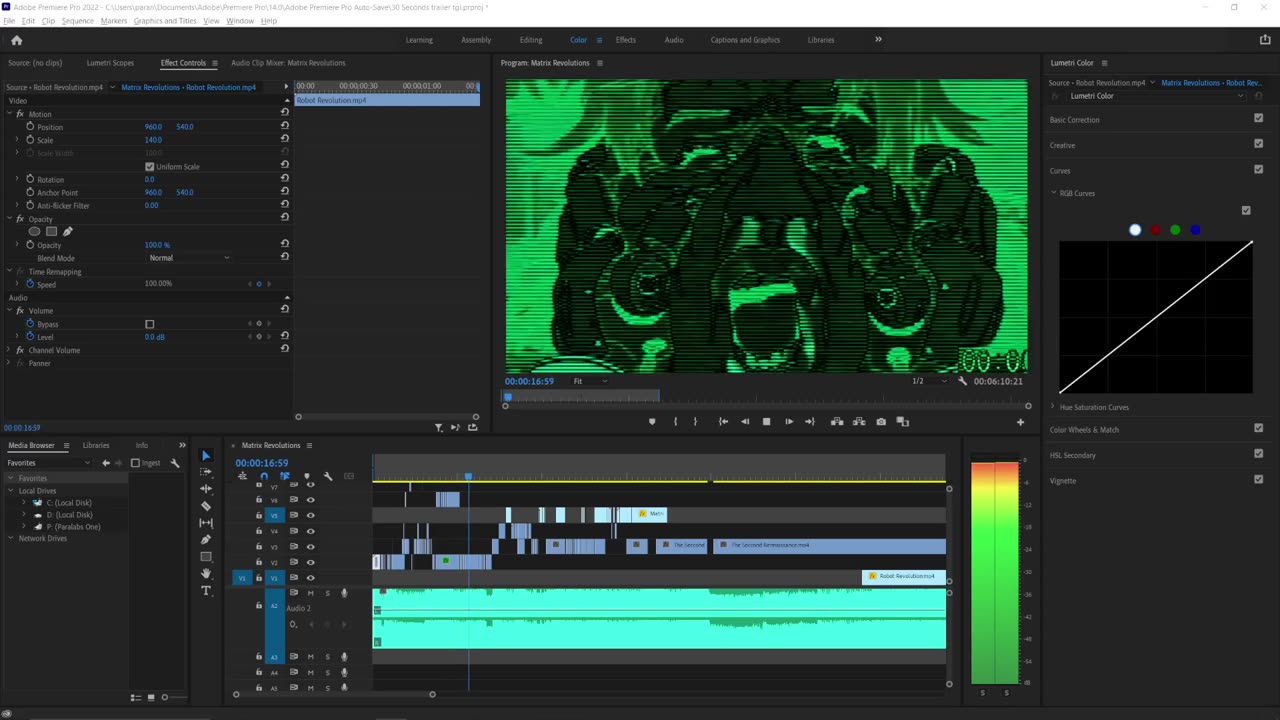Select the Hand tool
The width and height of the screenshot is (1280, 720).
tap(206, 574)
